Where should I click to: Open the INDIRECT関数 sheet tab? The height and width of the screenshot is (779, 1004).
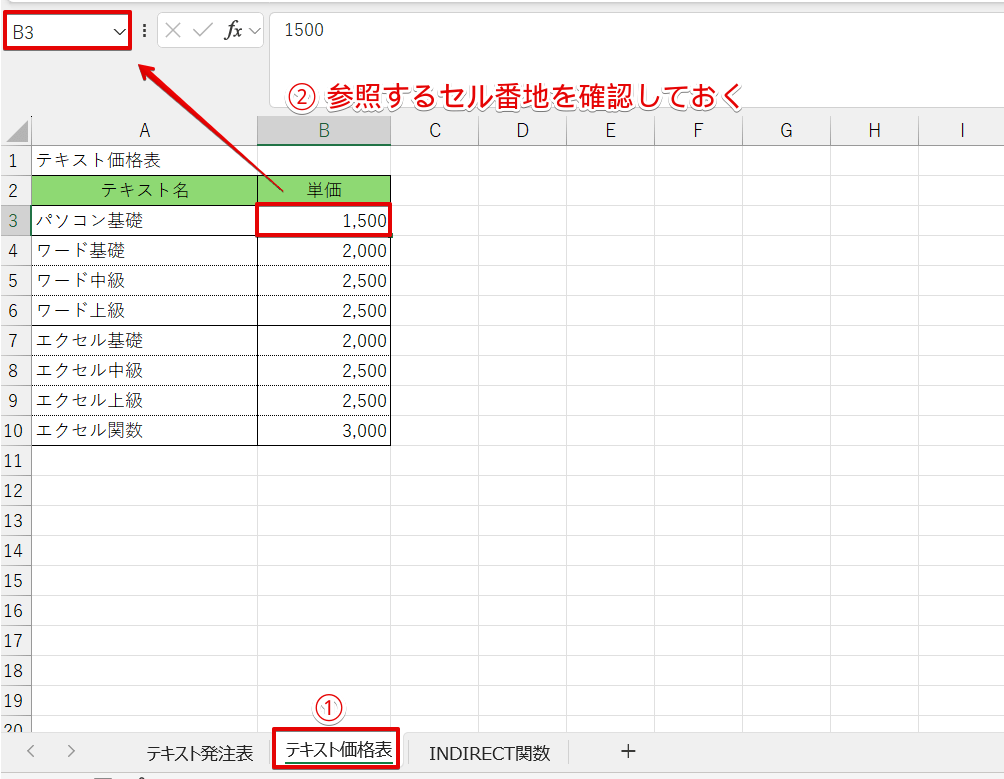tap(489, 753)
